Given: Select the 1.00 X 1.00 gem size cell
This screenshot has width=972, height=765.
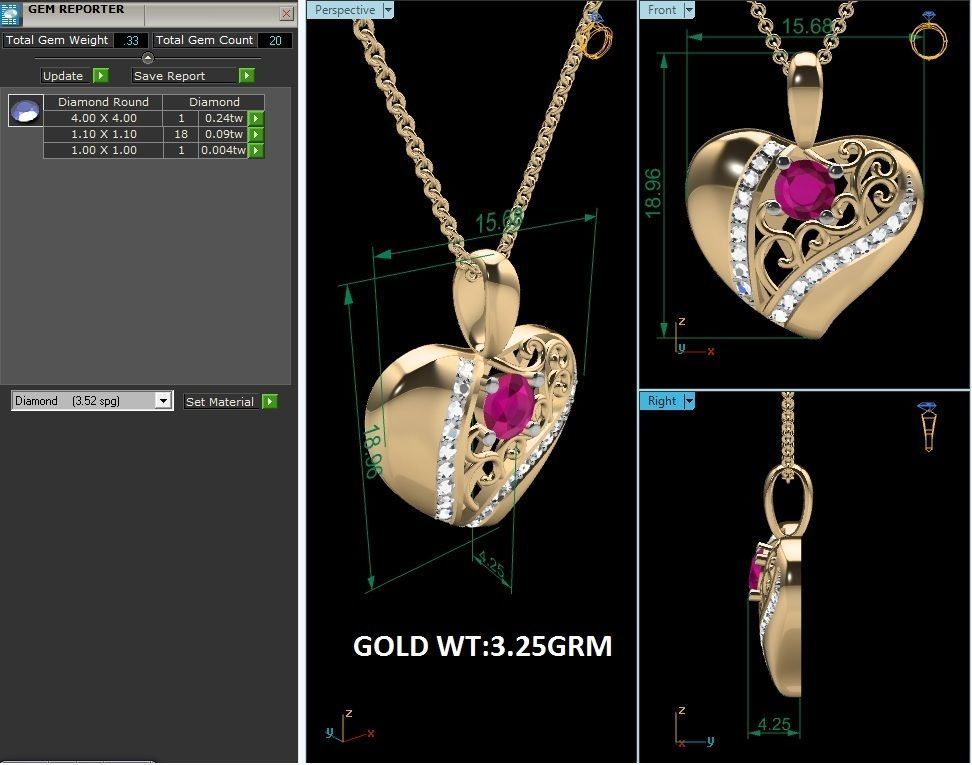Looking at the screenshot, I should [104, 150].
